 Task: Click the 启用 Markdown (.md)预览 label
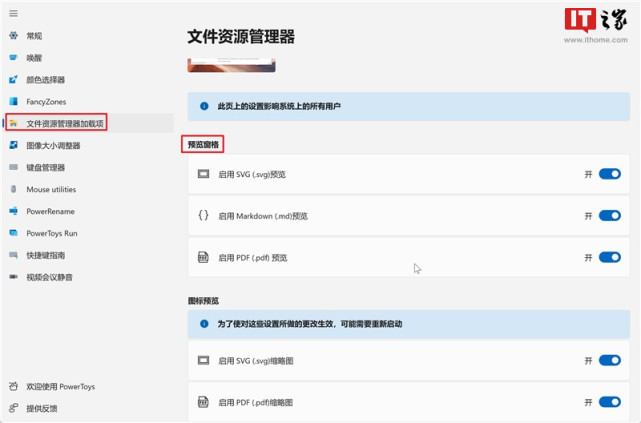(263, 216)
